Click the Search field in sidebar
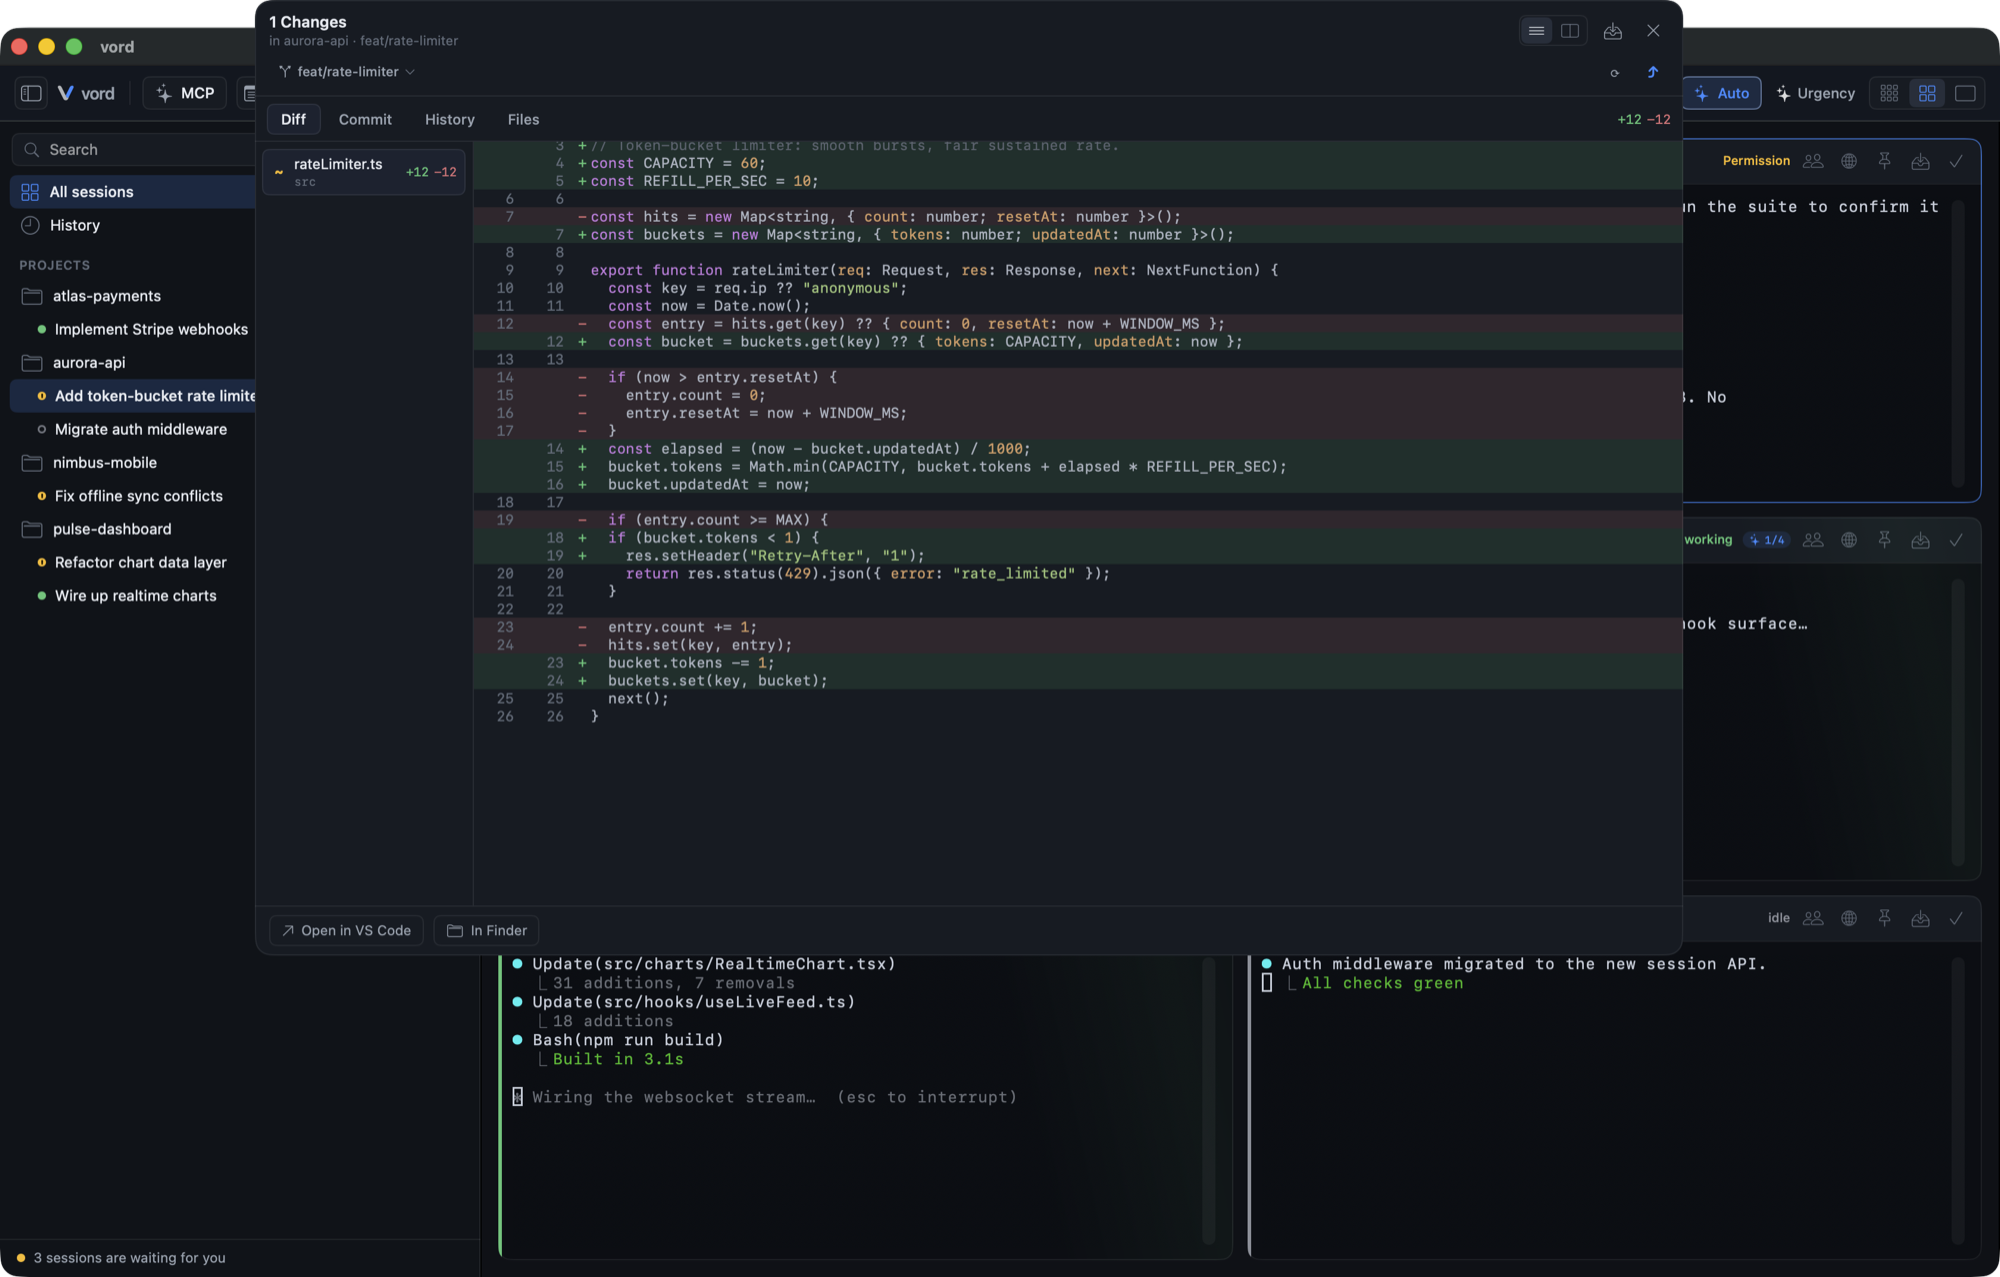 click(x=135, y=149)
